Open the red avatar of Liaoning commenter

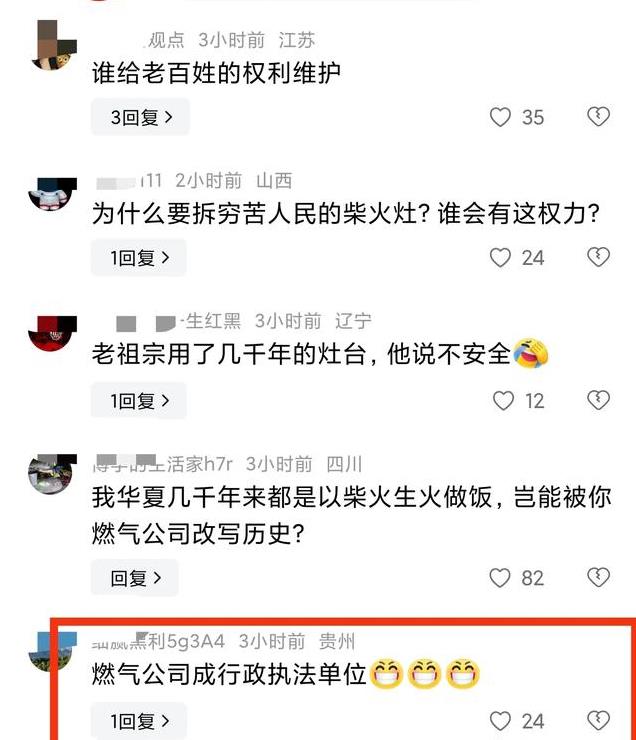(x=52, y=333)
